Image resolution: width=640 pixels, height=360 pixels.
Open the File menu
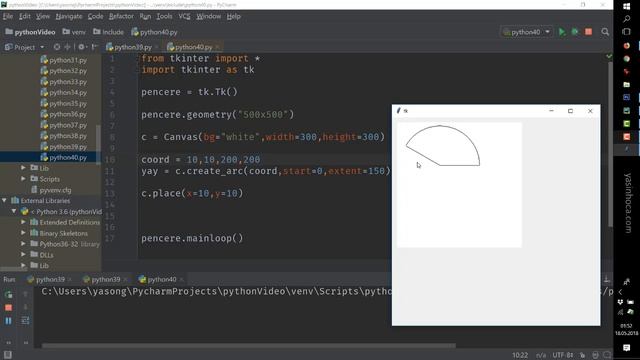[x=8, y=16]
